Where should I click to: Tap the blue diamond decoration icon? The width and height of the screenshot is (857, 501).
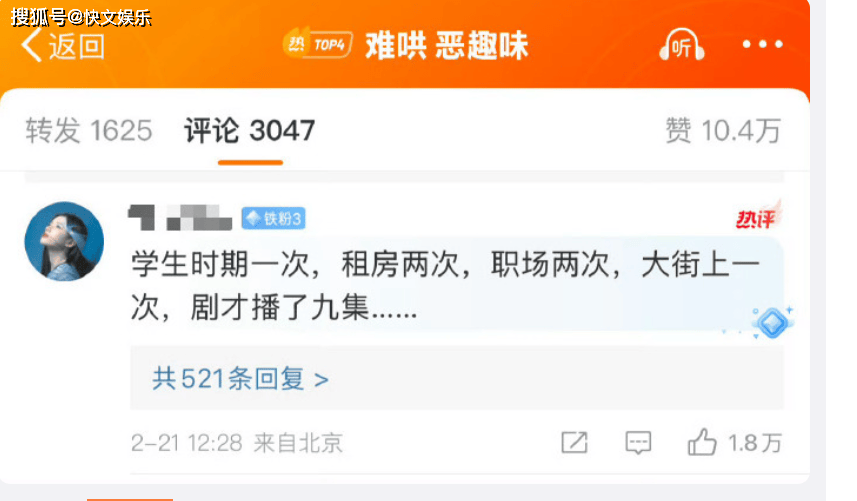click(772, 322)
